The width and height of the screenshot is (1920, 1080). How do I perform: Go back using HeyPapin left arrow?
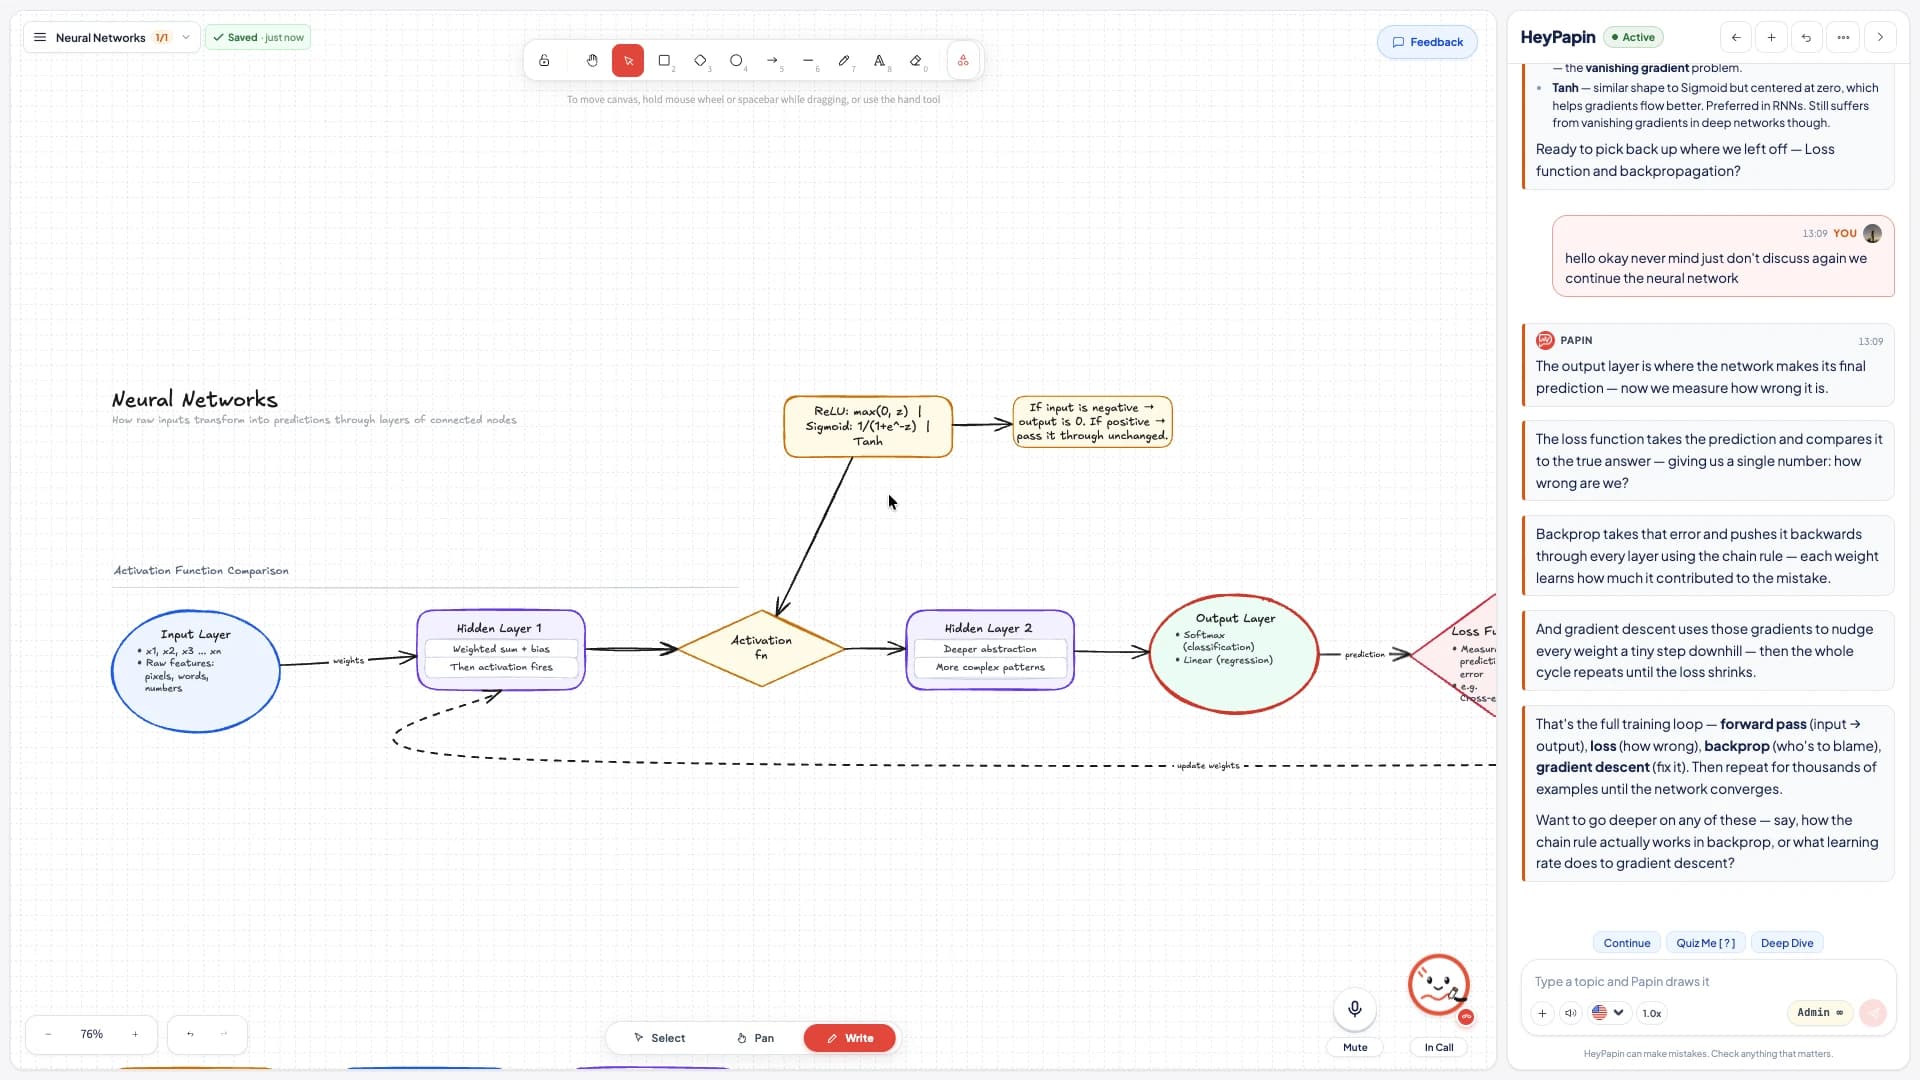(x=1736, y=38)
